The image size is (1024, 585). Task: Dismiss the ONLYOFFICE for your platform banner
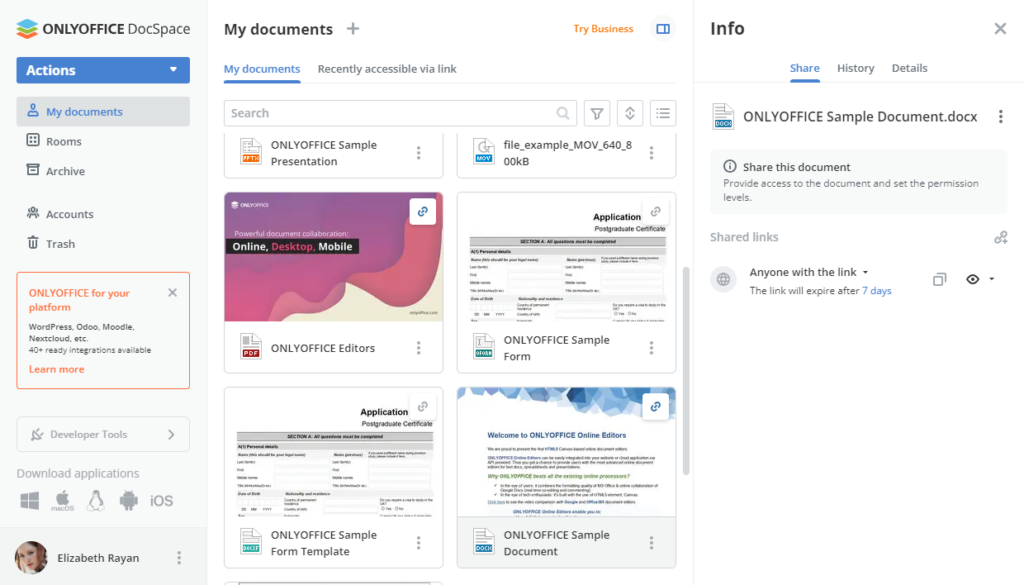point(172,292)
